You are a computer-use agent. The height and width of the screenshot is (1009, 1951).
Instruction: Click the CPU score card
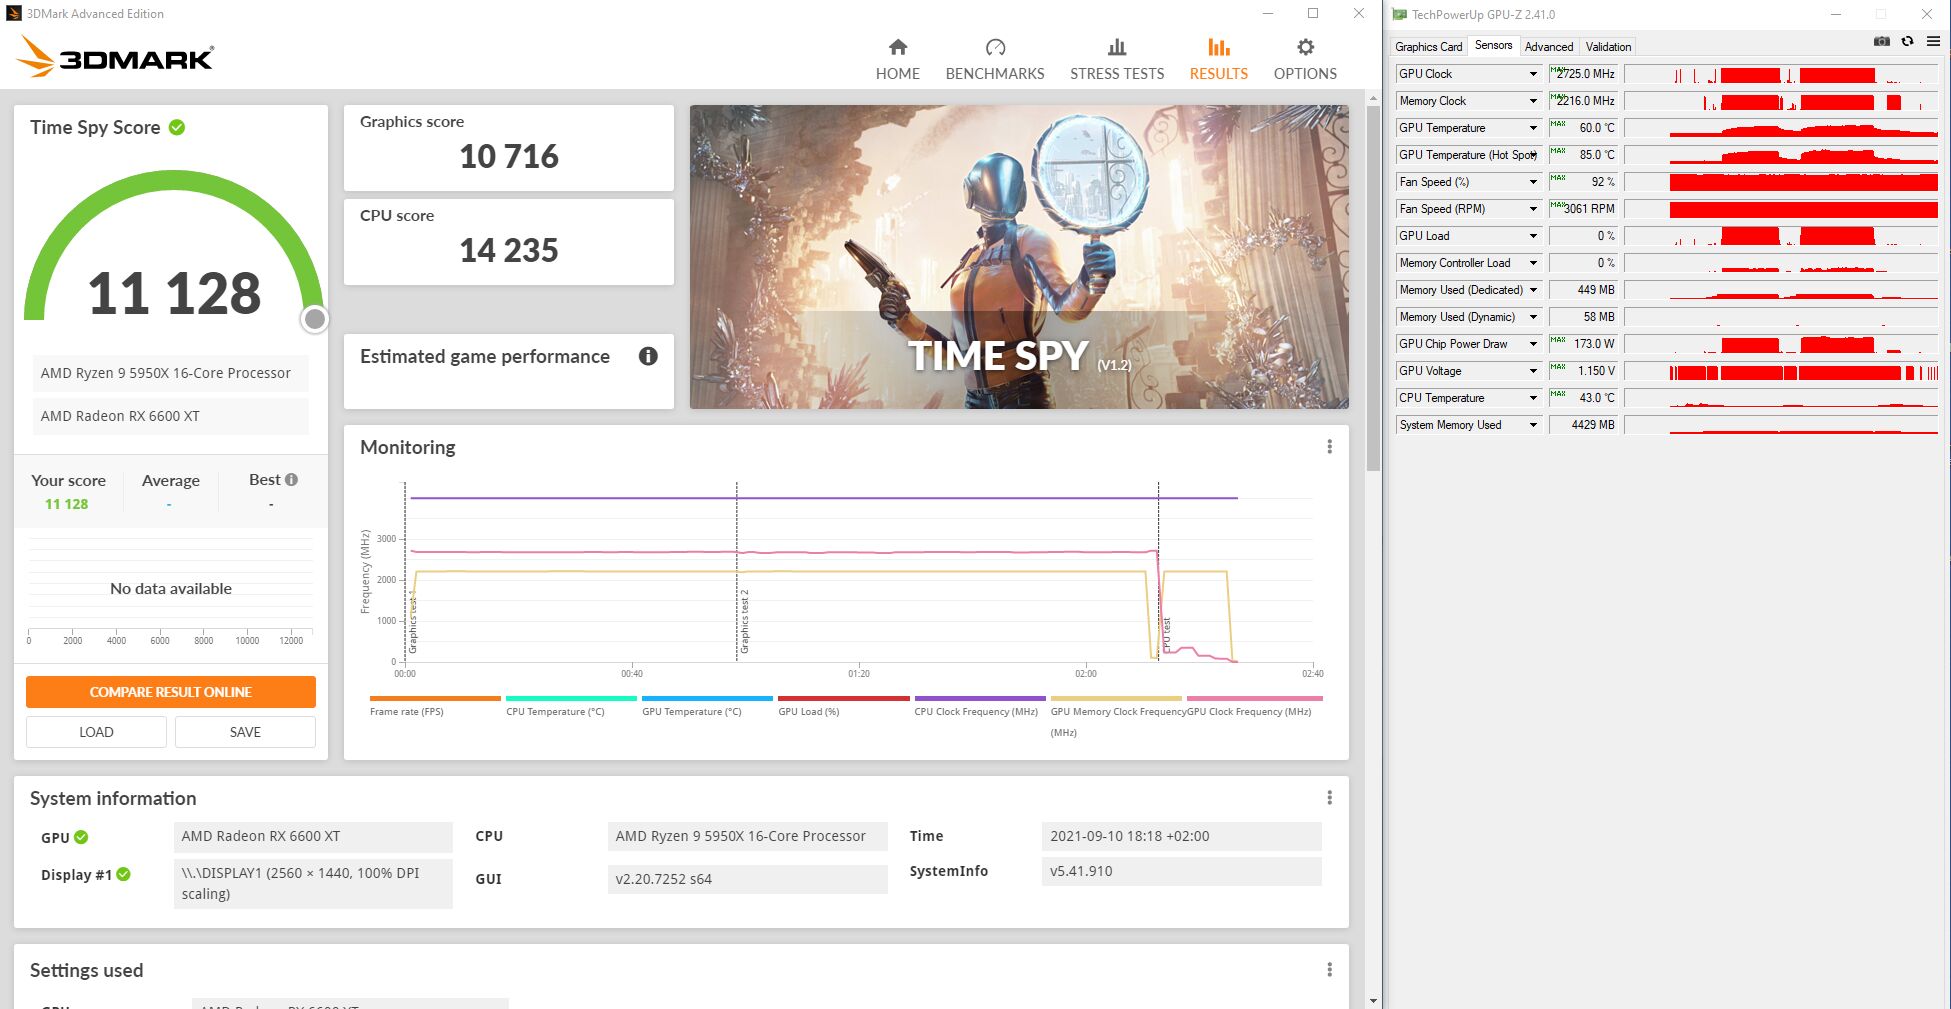pyautogui.click(x=509, y=242)
